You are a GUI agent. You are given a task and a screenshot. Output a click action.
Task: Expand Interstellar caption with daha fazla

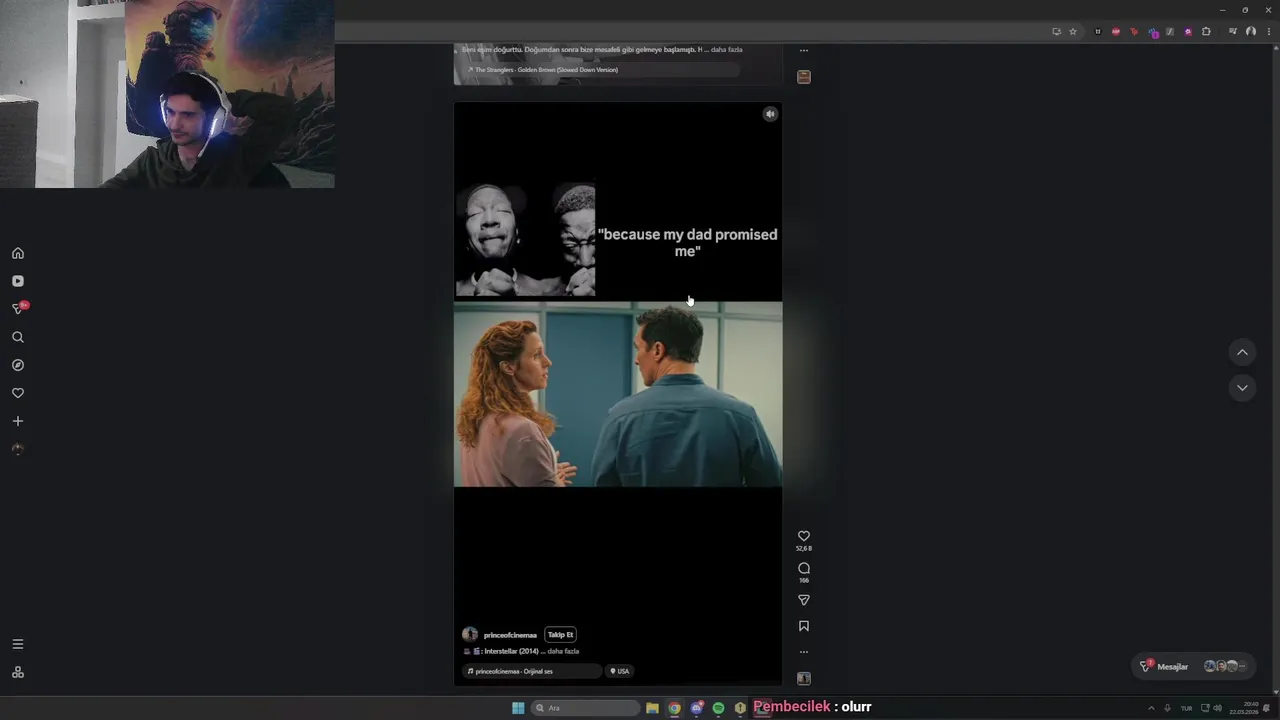point(563,651)
